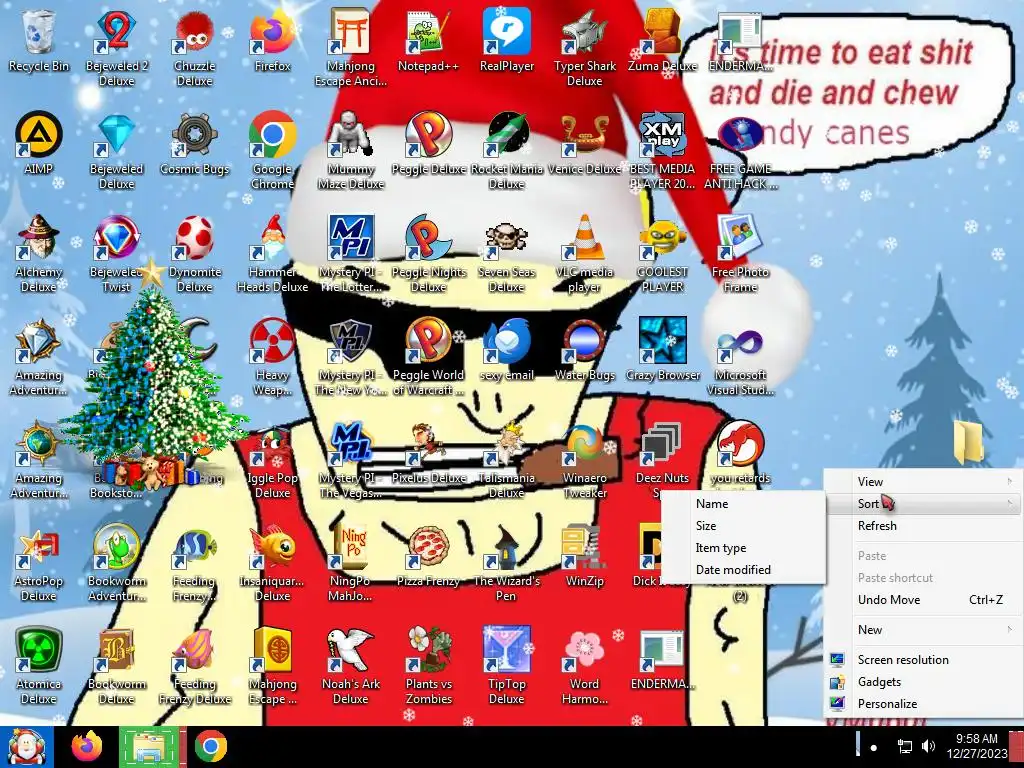Select the COOLEST PLAYER icon
Screen dimensions: 1024x768
662,255
